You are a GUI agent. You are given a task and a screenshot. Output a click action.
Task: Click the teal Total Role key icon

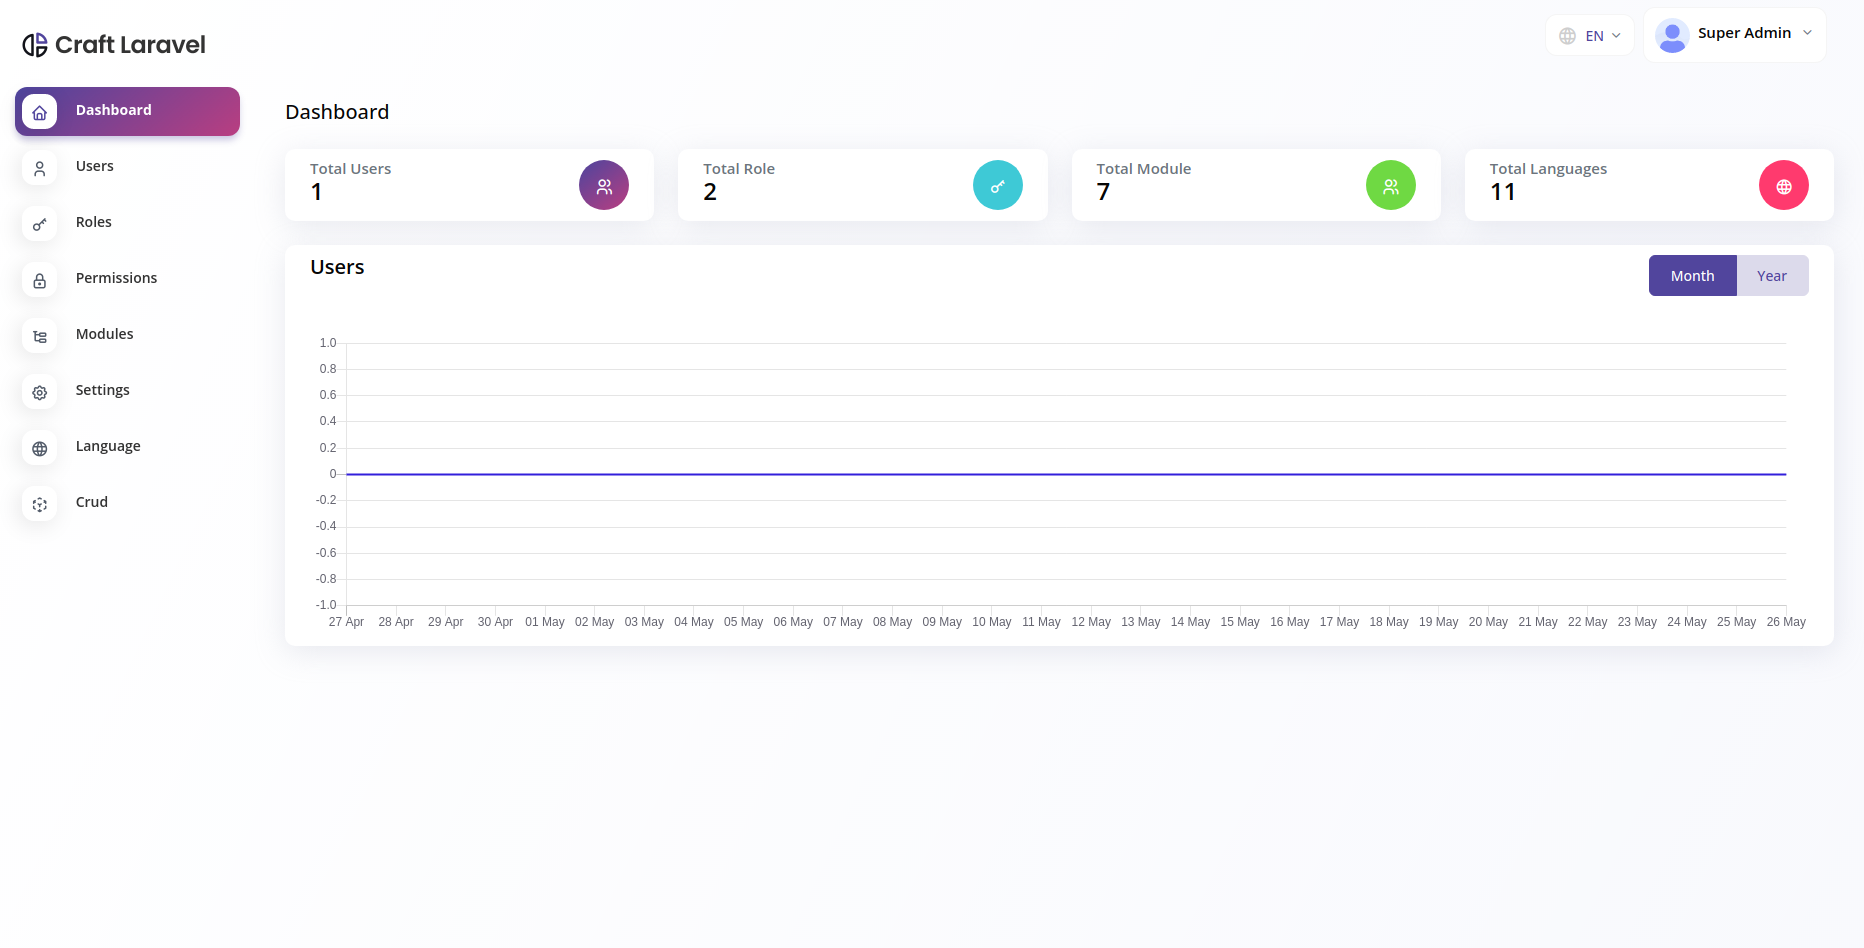point(998,185)
